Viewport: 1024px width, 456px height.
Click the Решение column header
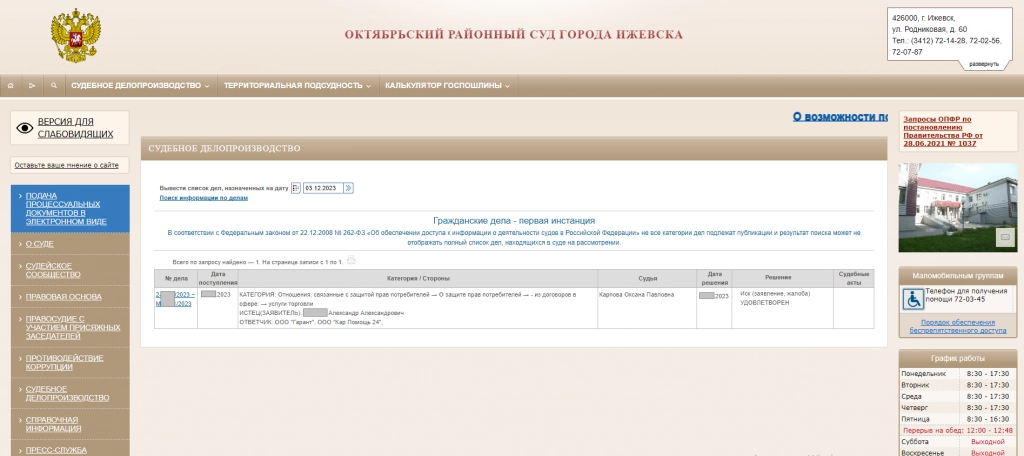782,278
